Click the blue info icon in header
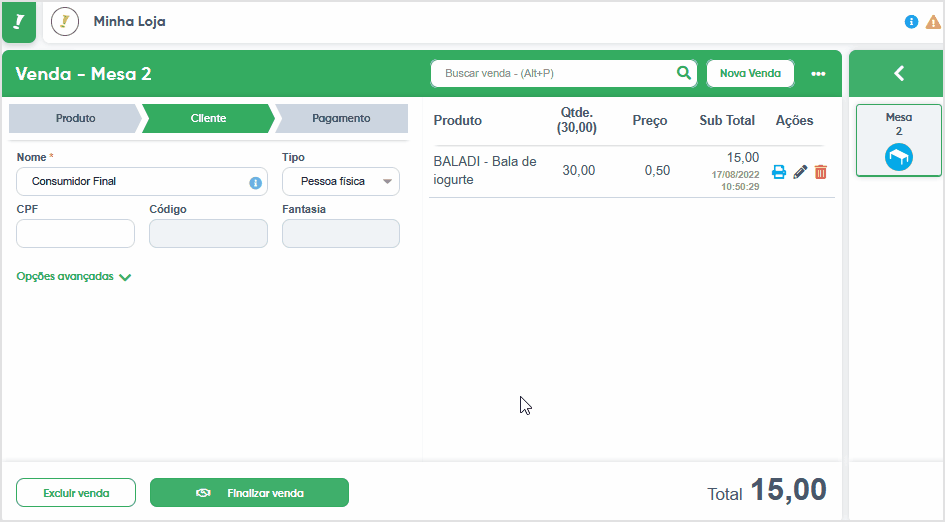 pyautogui.click(x=911, y=22)
